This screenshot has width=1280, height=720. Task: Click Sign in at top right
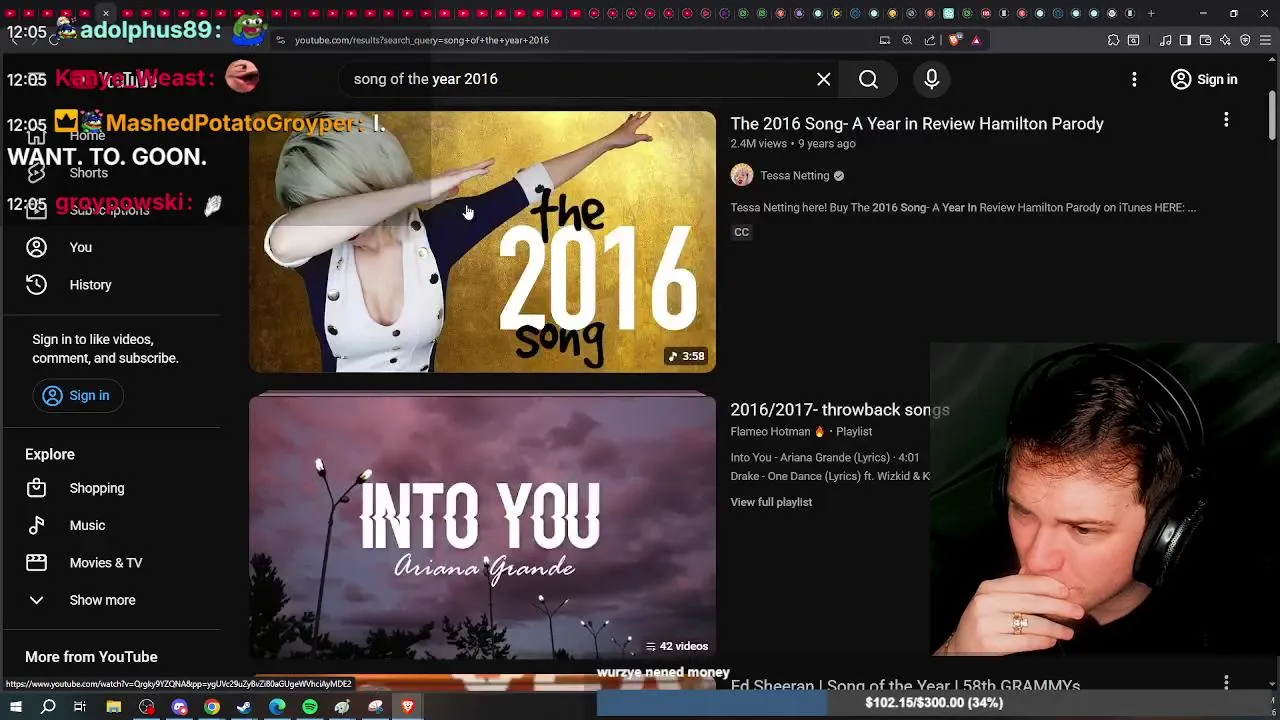(x=1204, y=79)
